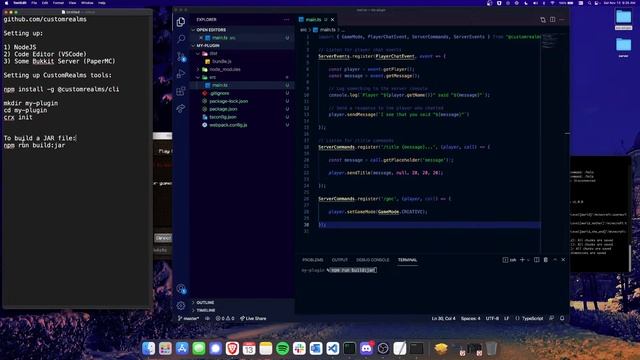Kill terminal with trash icon
This screenshot has height=360, width=640.
point(546,260)
